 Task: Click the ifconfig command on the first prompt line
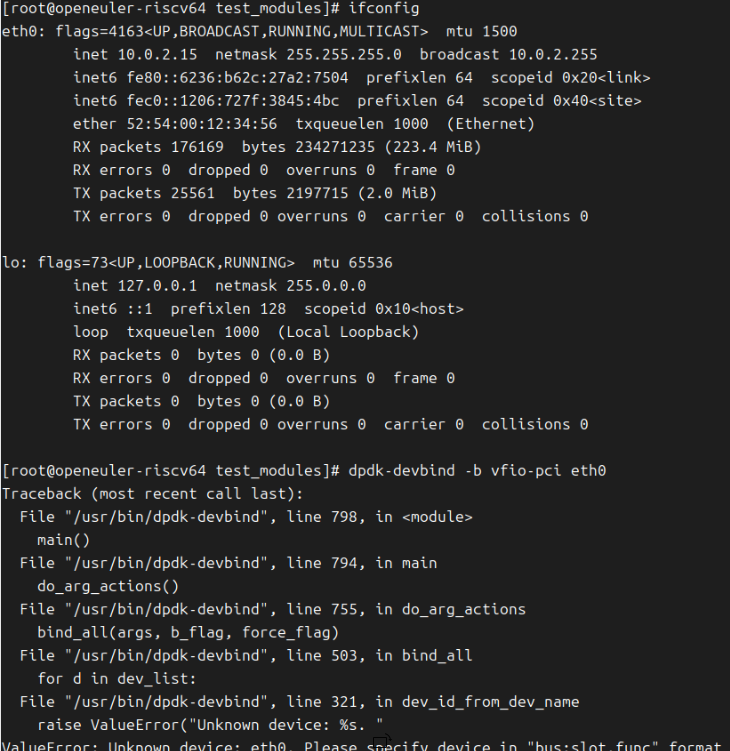tap(384, 8)
